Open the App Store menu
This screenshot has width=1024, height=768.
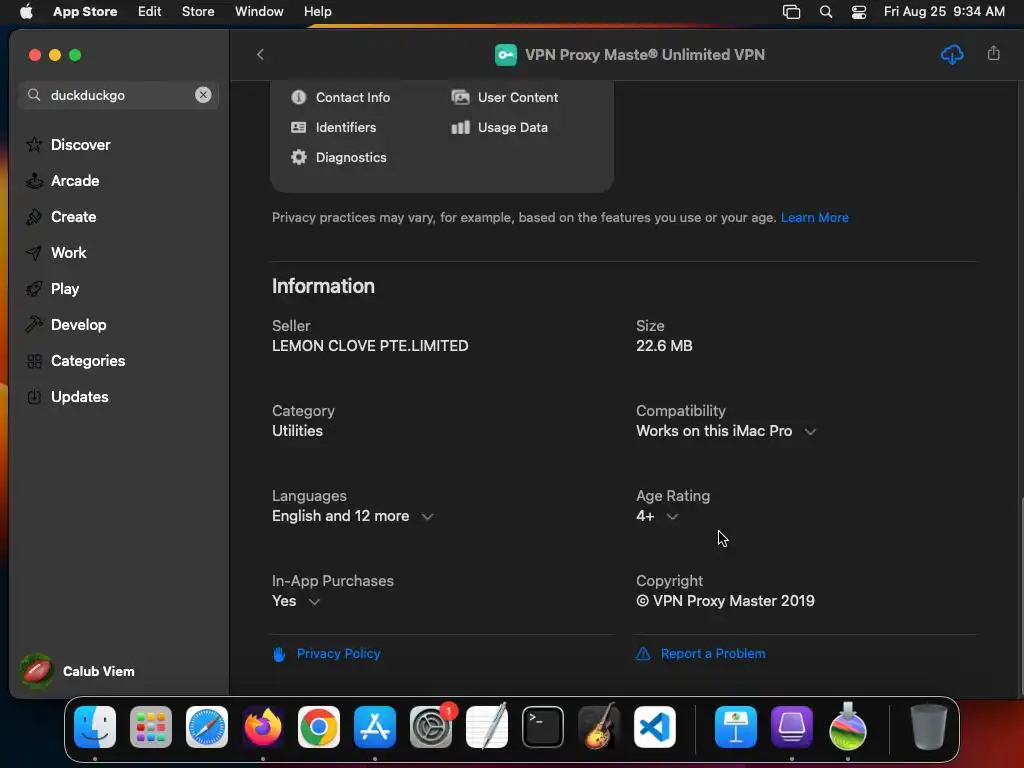(x=85, y=11)
